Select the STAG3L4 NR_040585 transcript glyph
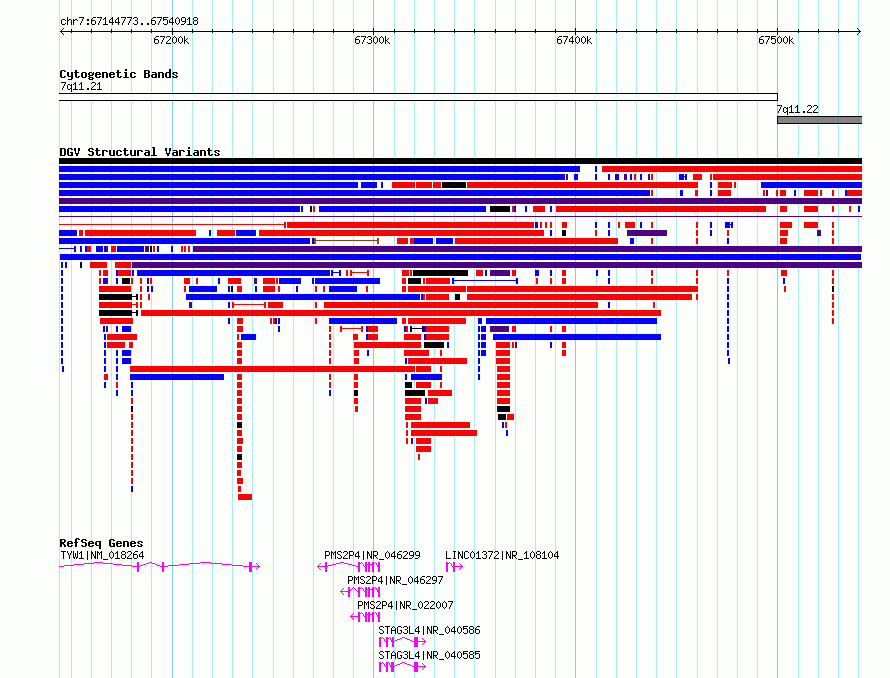Image resolution: width=890 pixels, height=678 pixels. tap(402, 667)
